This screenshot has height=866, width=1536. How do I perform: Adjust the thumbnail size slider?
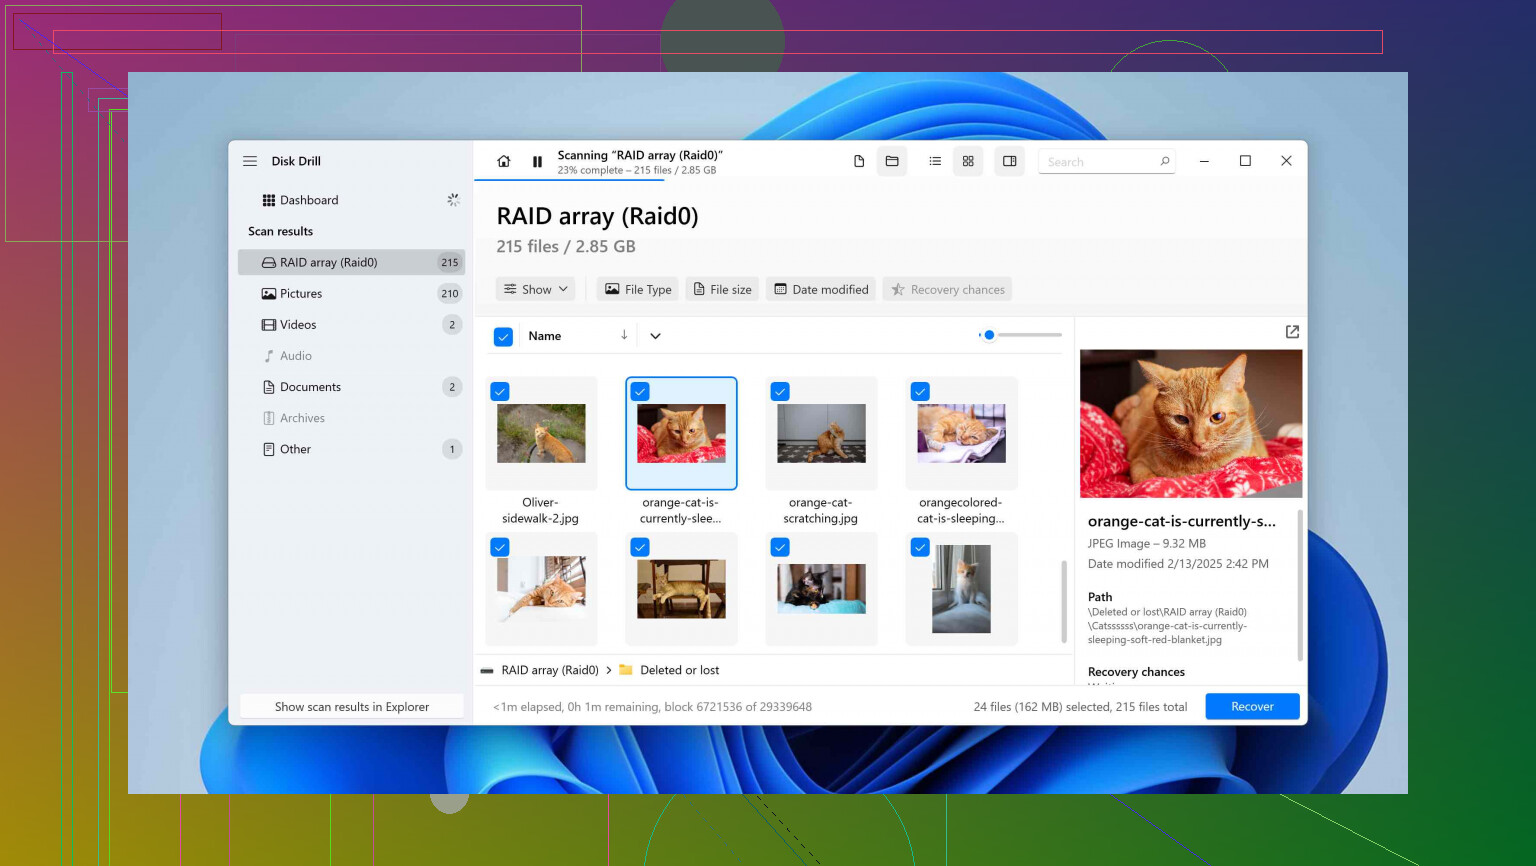[989, 335]
